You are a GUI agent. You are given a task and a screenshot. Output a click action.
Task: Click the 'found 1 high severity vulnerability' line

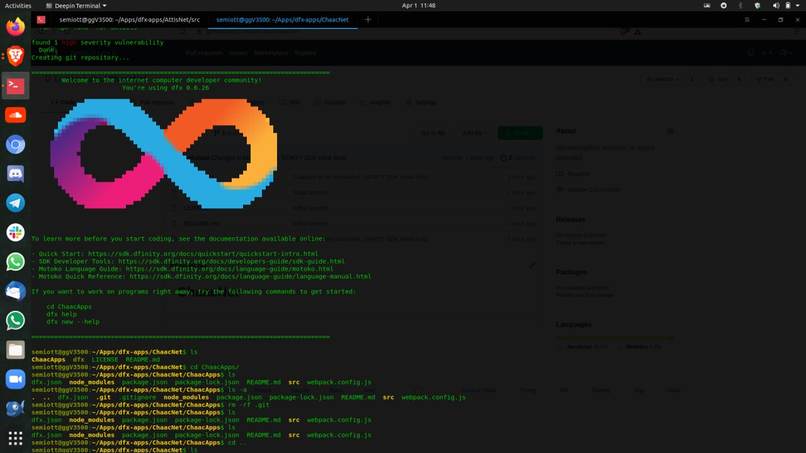[98, 43]
